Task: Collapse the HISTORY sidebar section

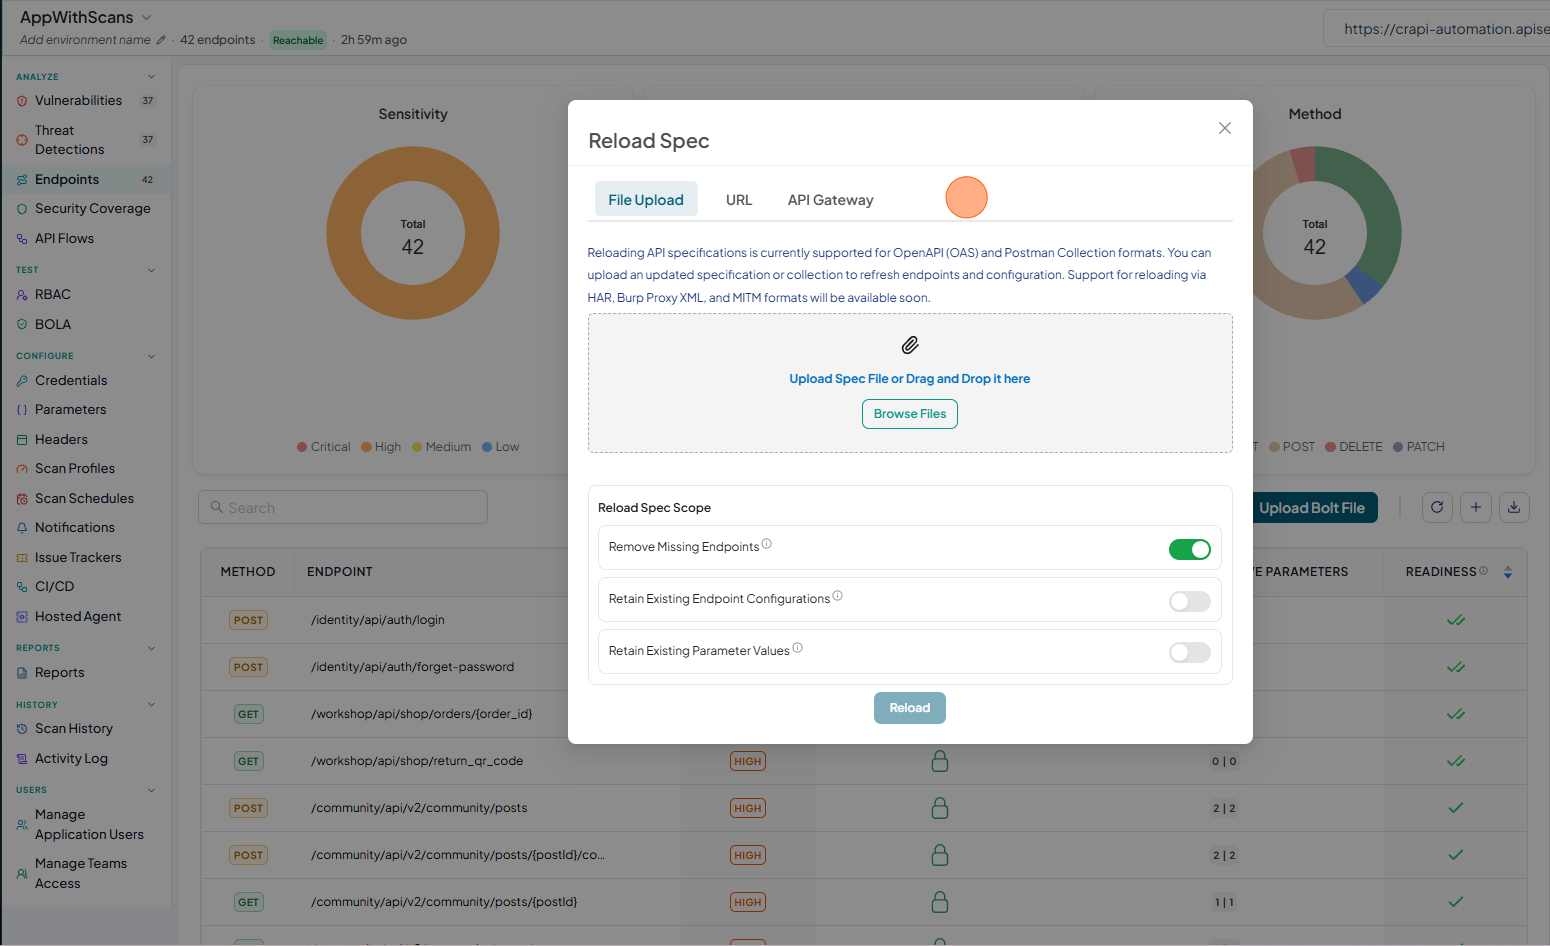Action: coord(152,705)
